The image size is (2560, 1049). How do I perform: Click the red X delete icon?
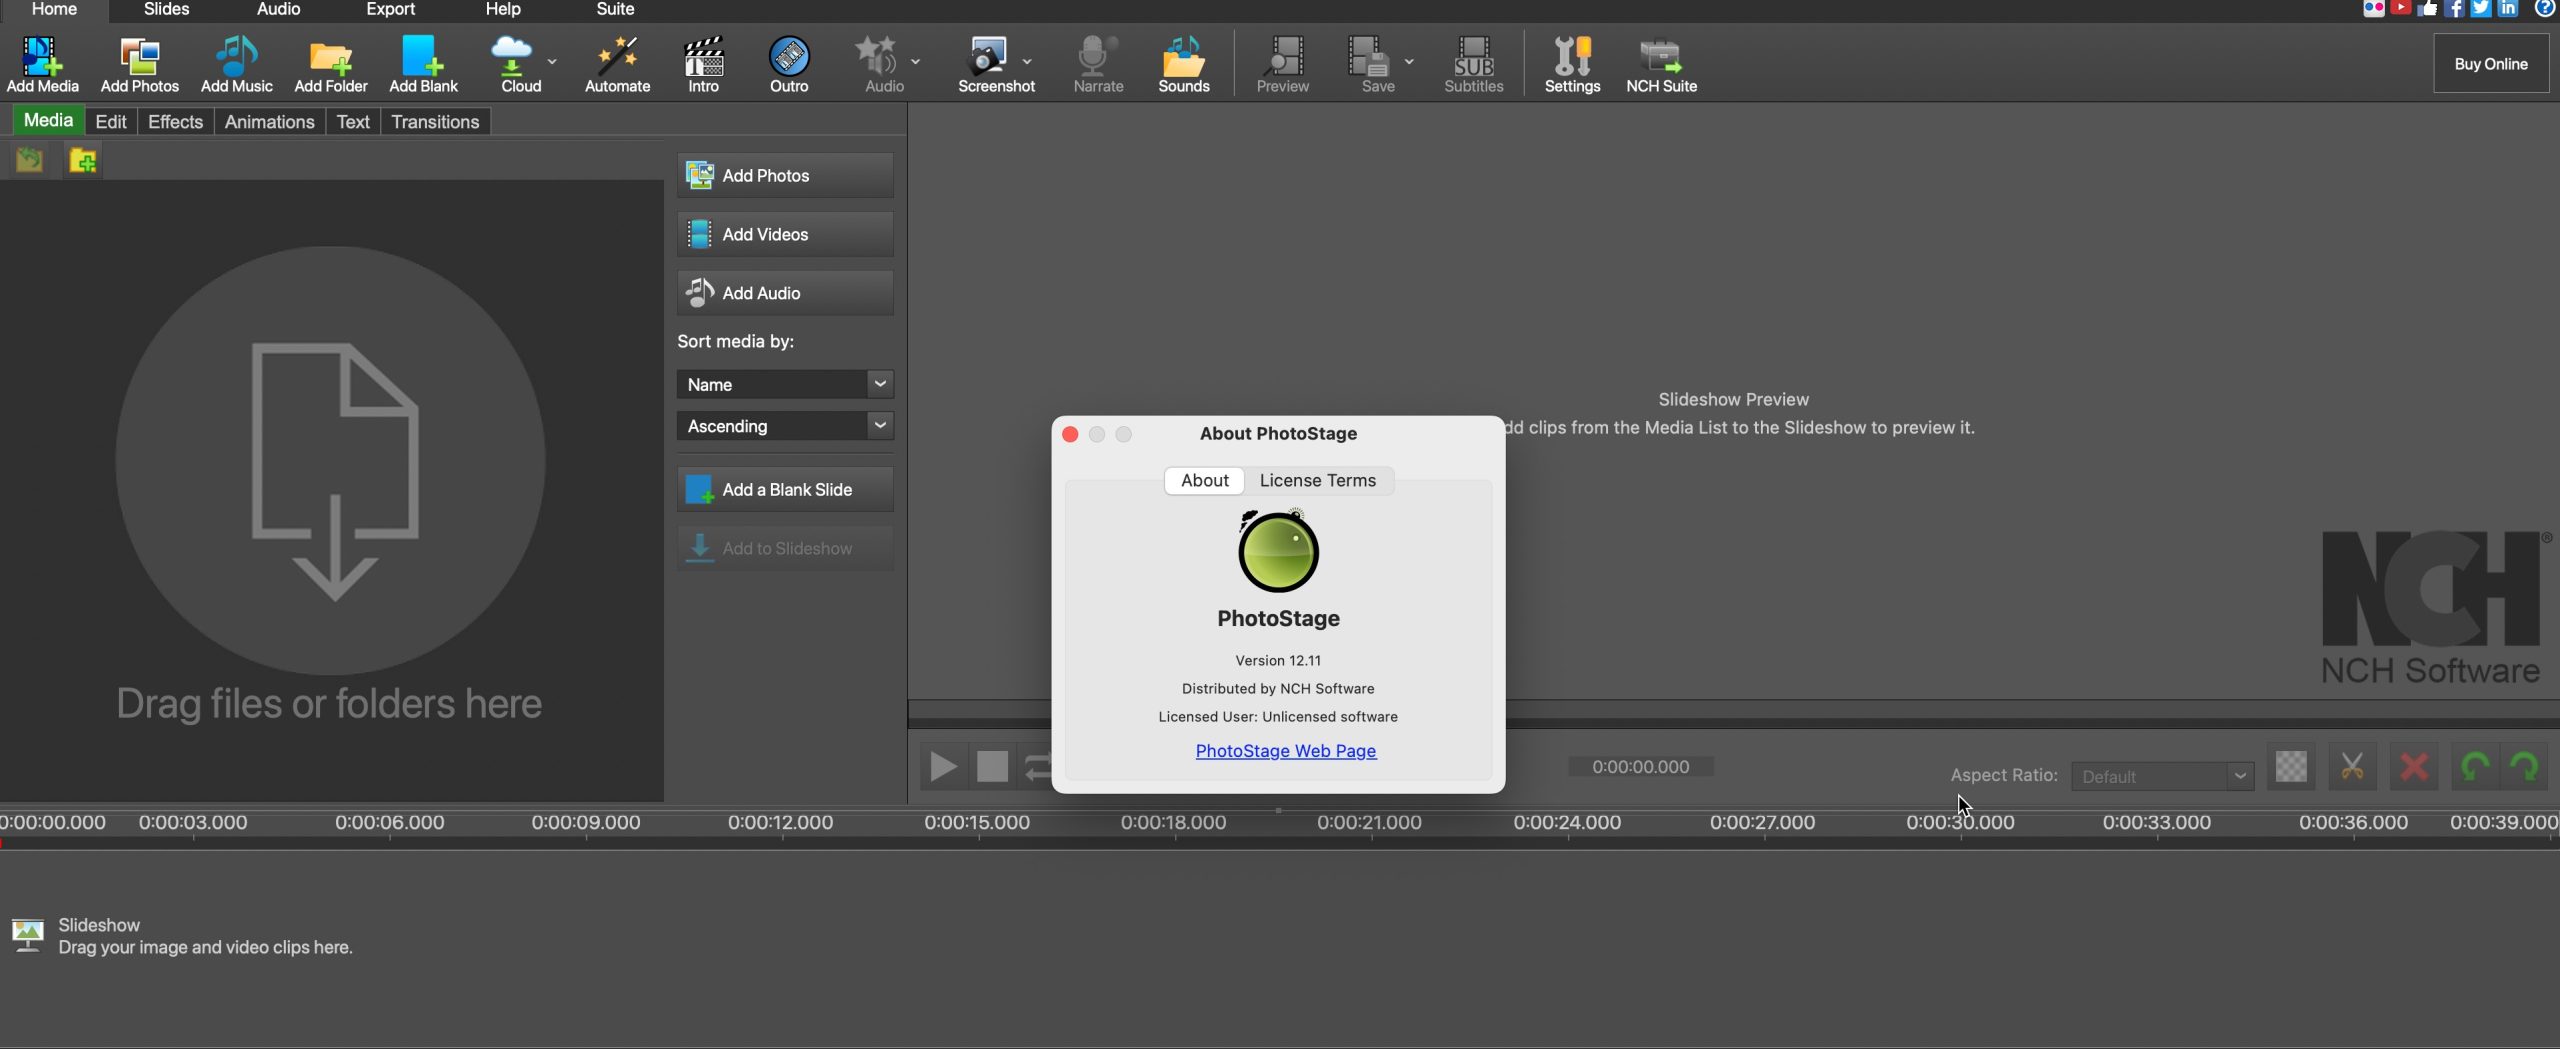click(2414, 767)
